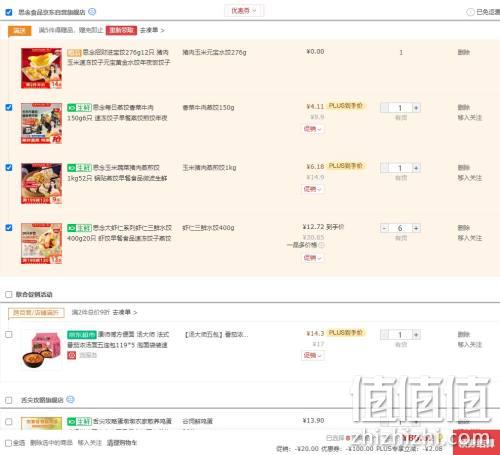The width and height of the screenshot is (500, 455).
Task: Open customer service chat for 思念食品 store
Action: pyautogui.click(x=92, y=12)
